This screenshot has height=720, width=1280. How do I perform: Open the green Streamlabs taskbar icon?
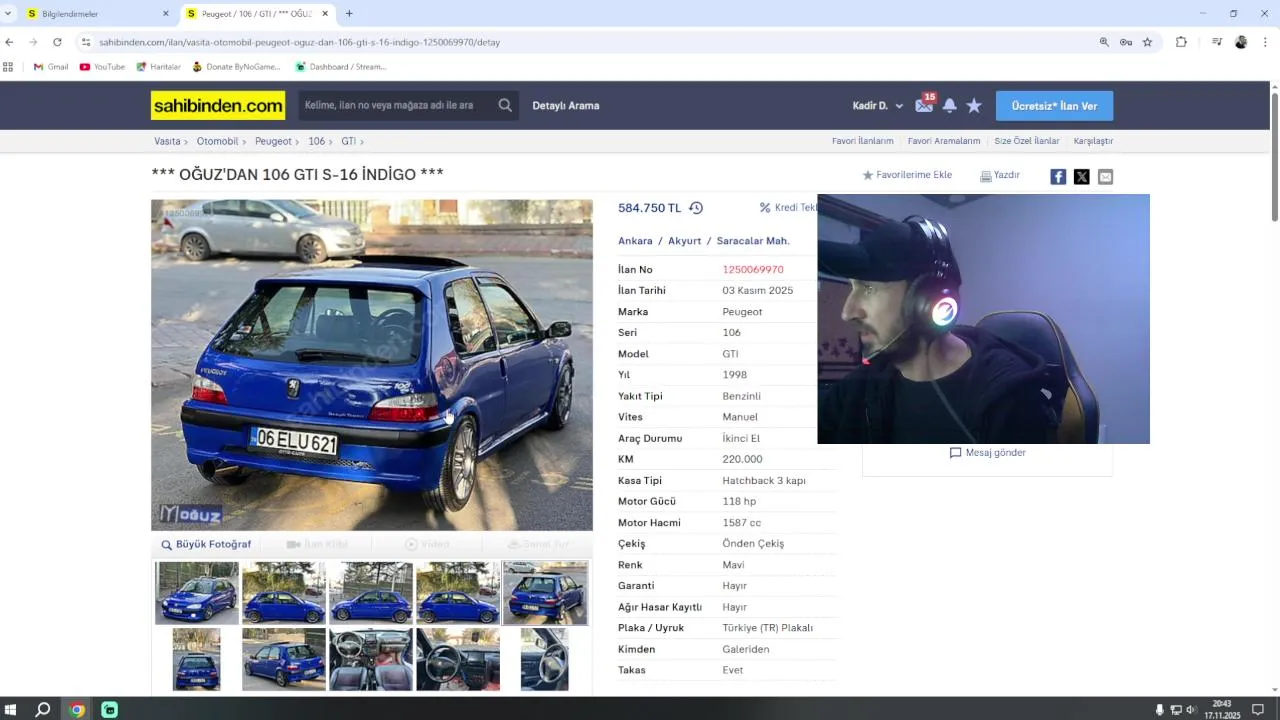[110, 710]
